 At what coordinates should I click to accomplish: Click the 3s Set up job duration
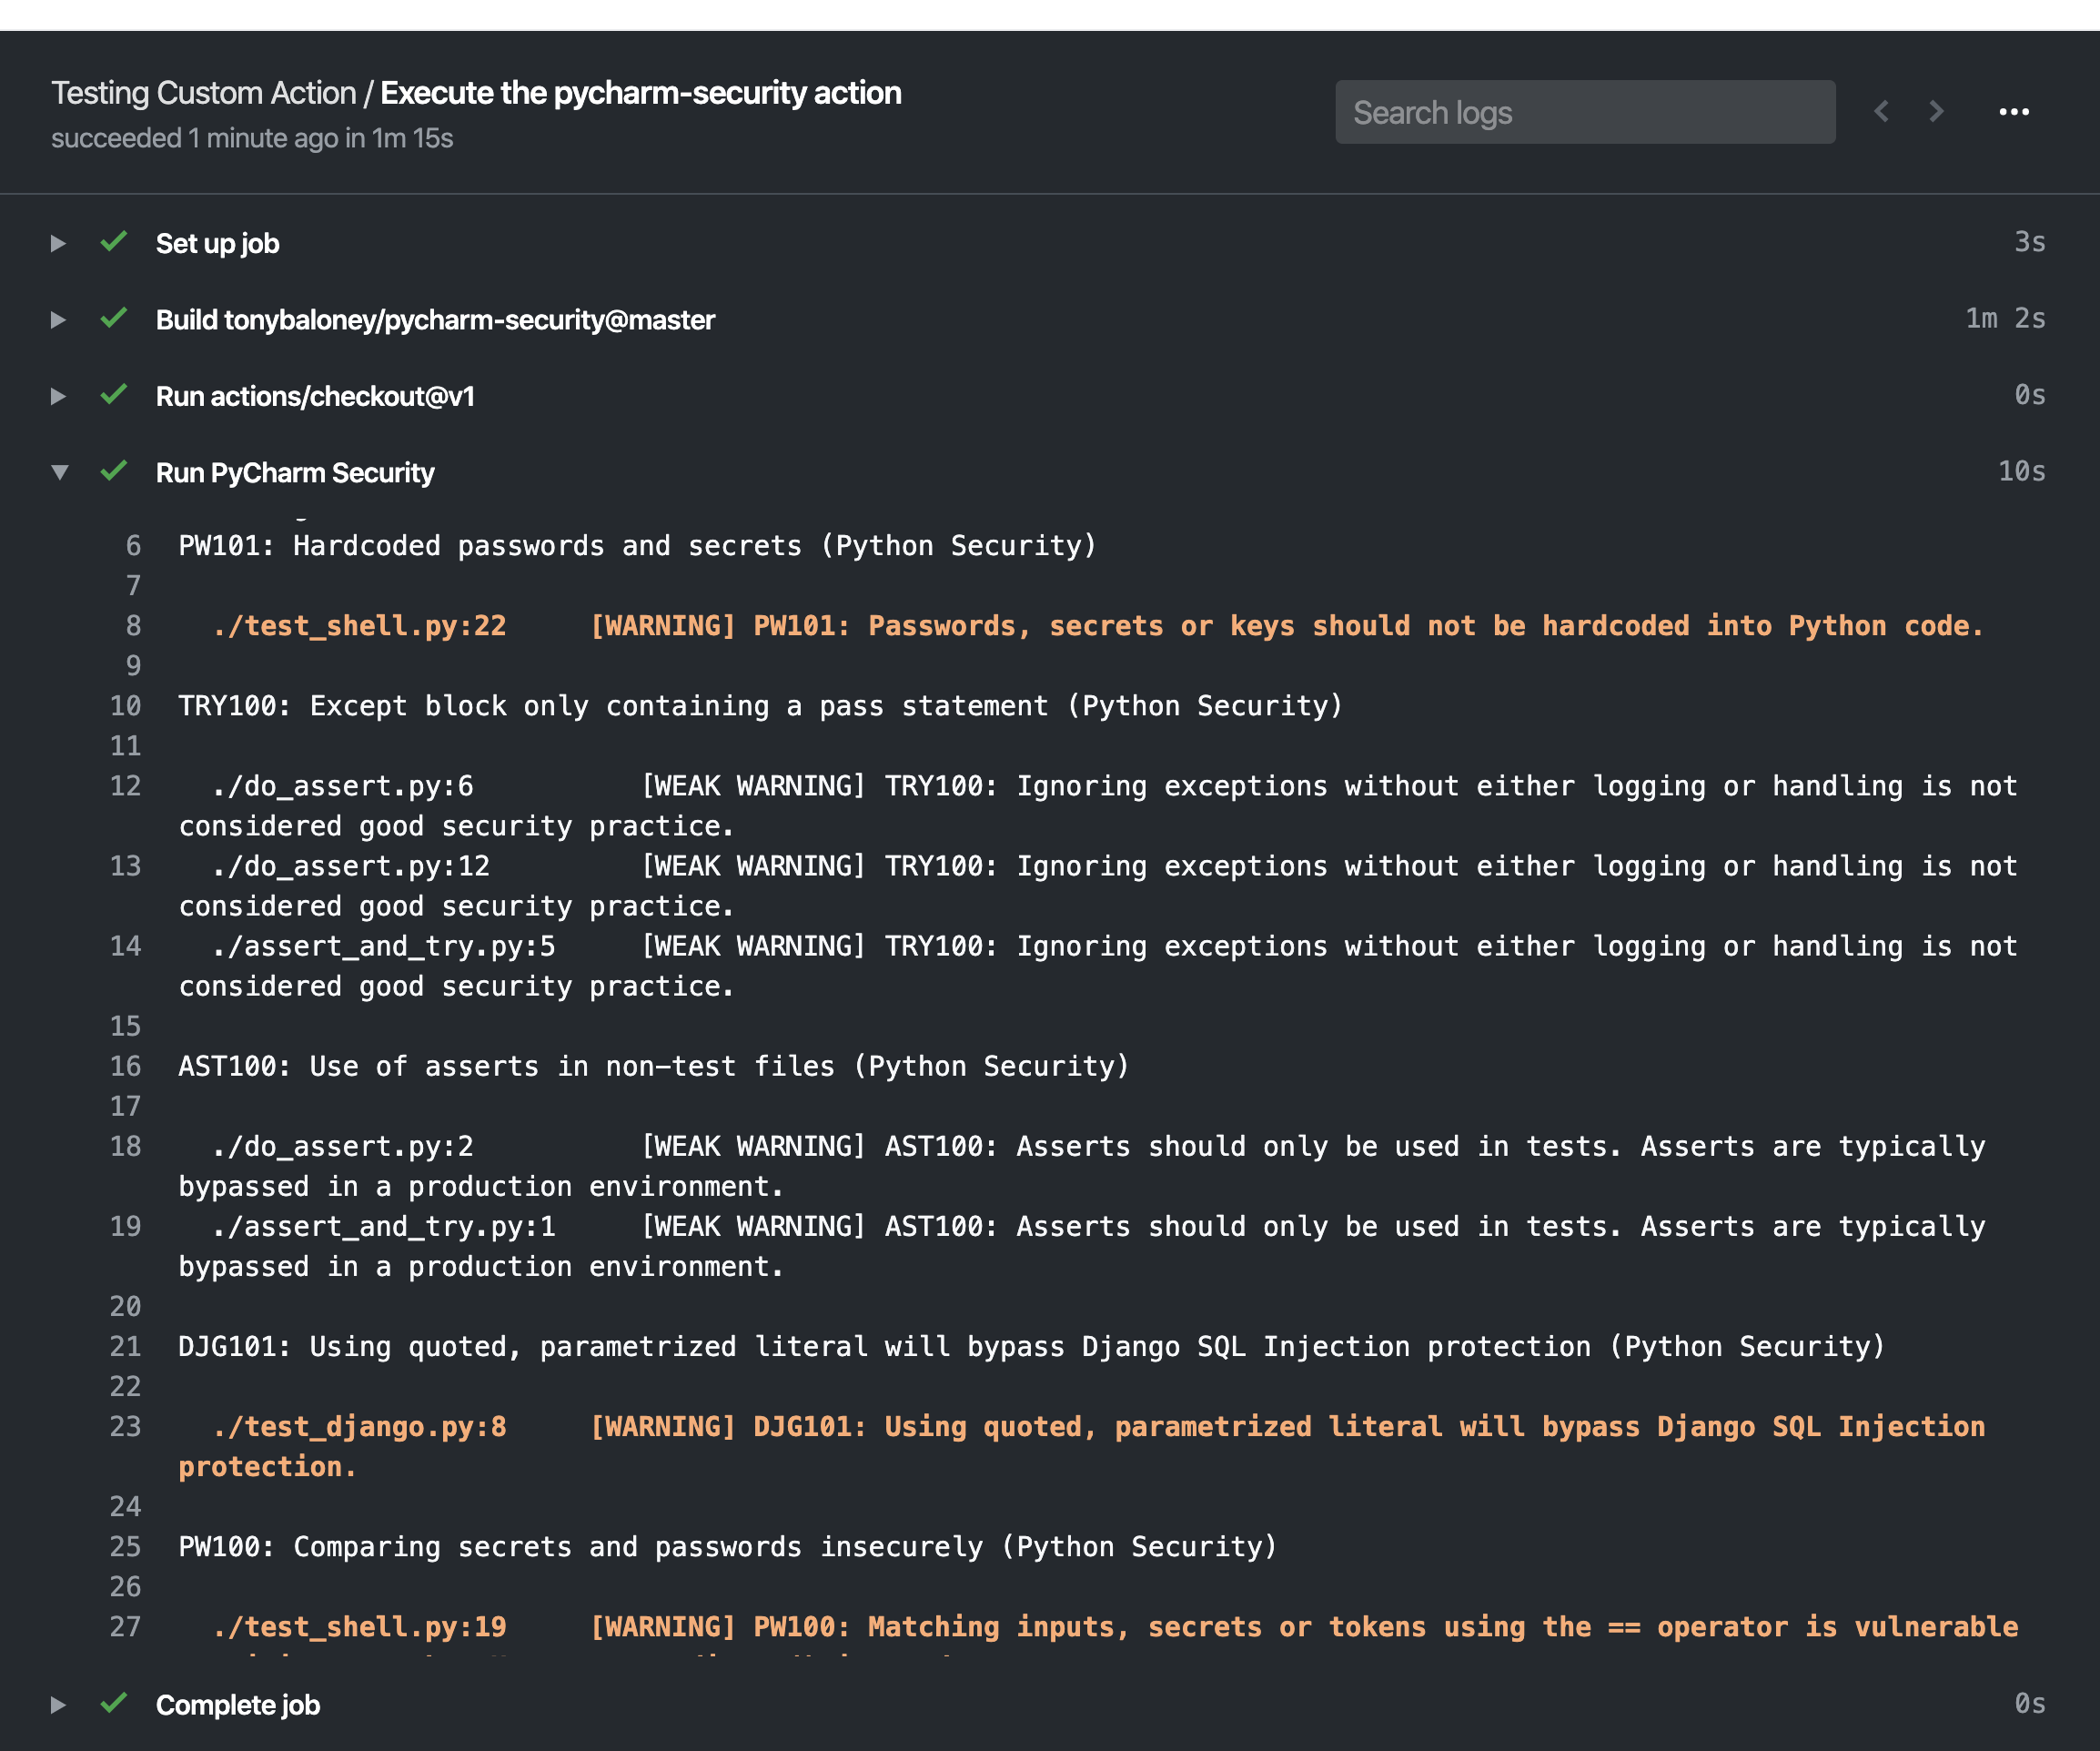(2029, 242)
